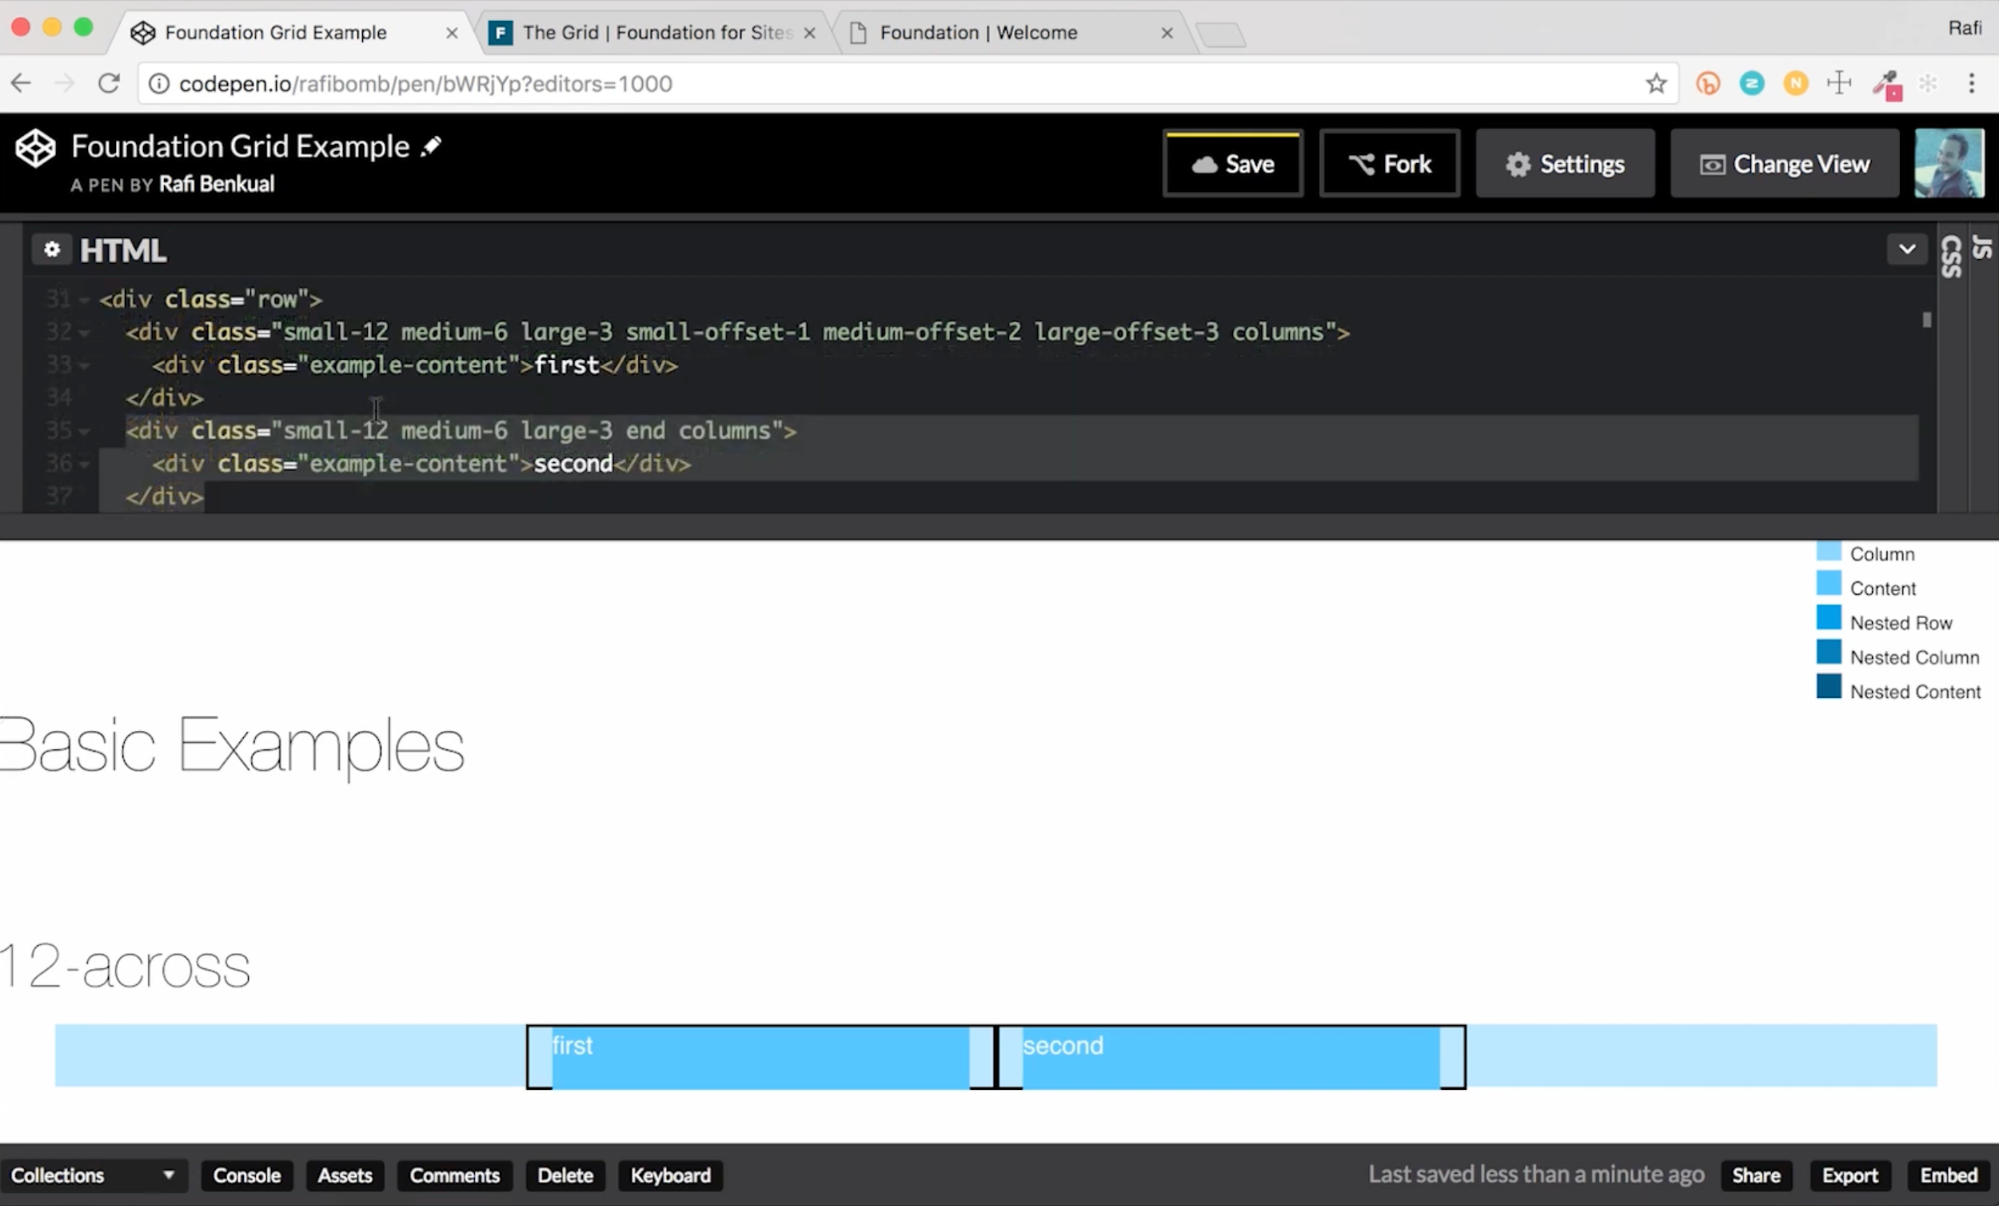Image resolution: width=1999 pixels, height=1206 pixels.
Task: Collapse code fold arrow on line 31
Action: pos(84,300)
